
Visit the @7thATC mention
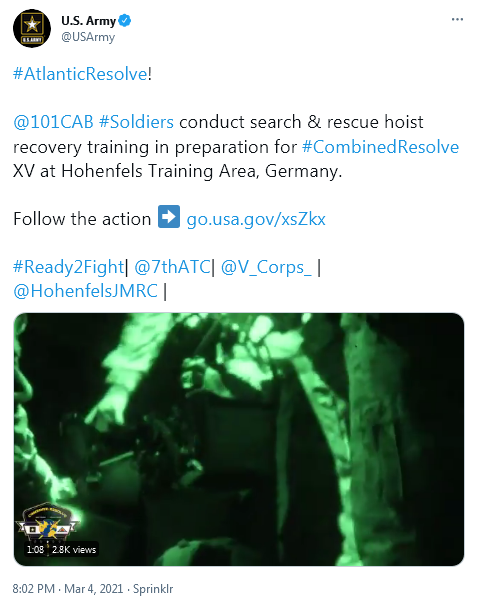[172, 267]
